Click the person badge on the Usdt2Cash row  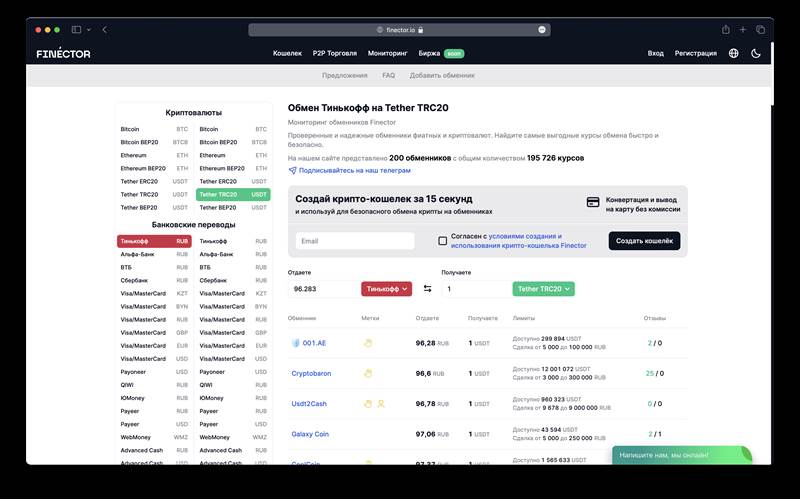coord(380,404)
